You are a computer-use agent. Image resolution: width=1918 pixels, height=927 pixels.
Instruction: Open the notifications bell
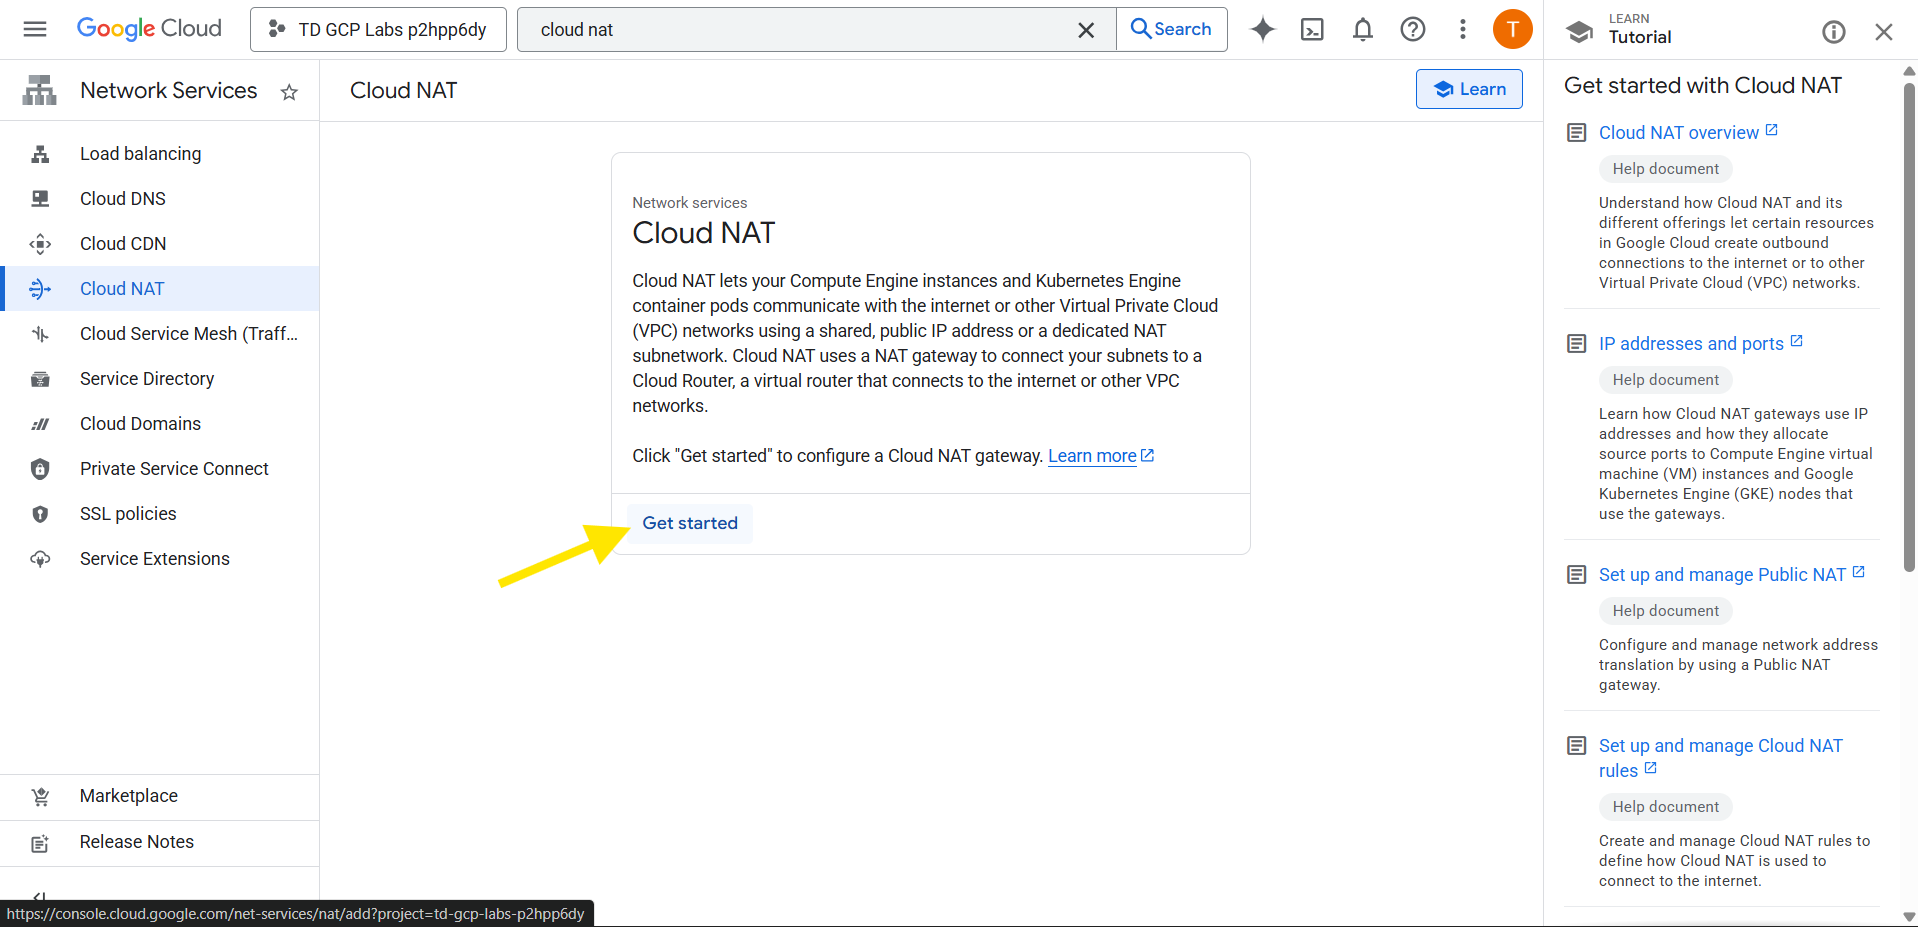click(1362, 29)
